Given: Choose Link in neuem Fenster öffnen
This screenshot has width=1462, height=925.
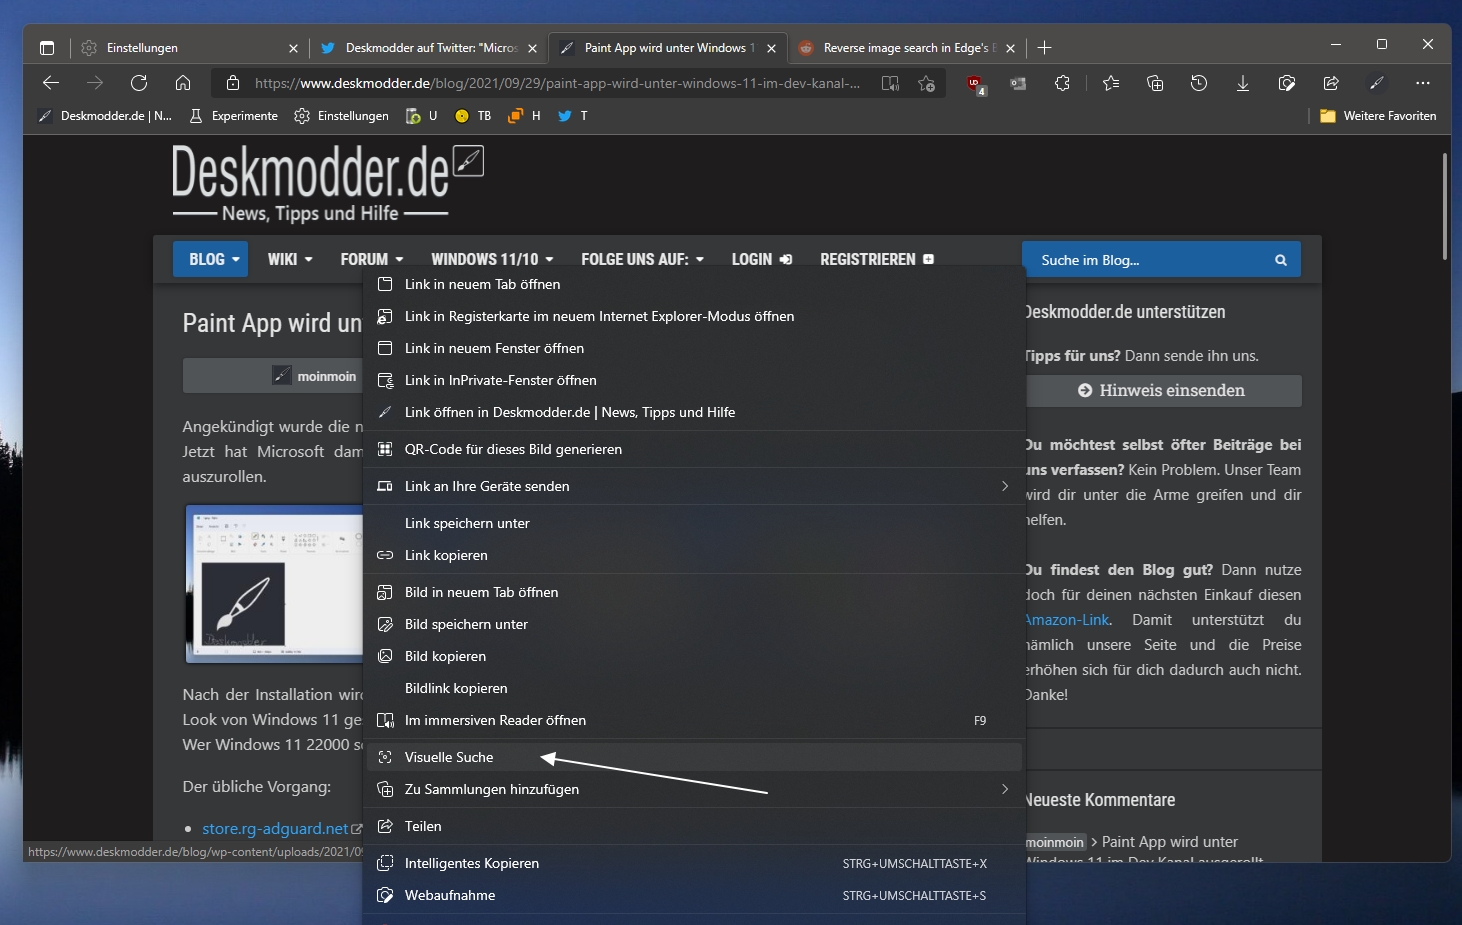Looking at the screenshot, I should pyautogui.click(x=694, y=348).
